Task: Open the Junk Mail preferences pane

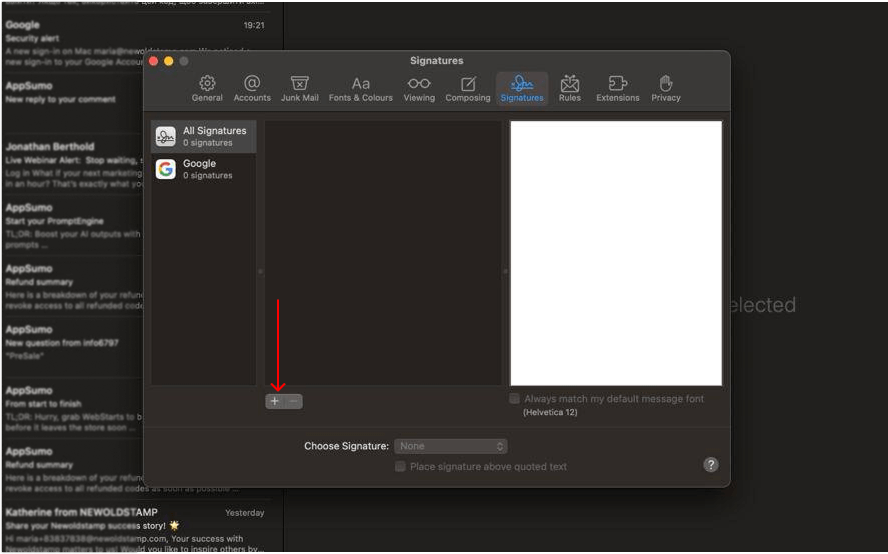Action: [300, 89]
